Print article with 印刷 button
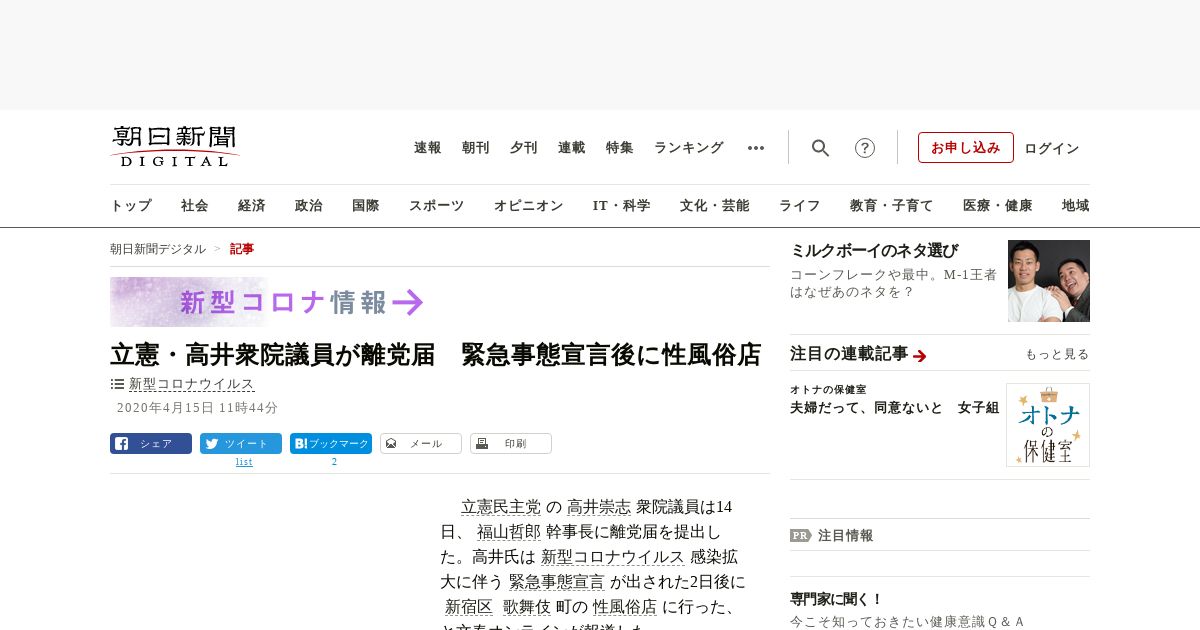Image resolution: width=1200 pixels, height=630 pixels. pos(511,443)
